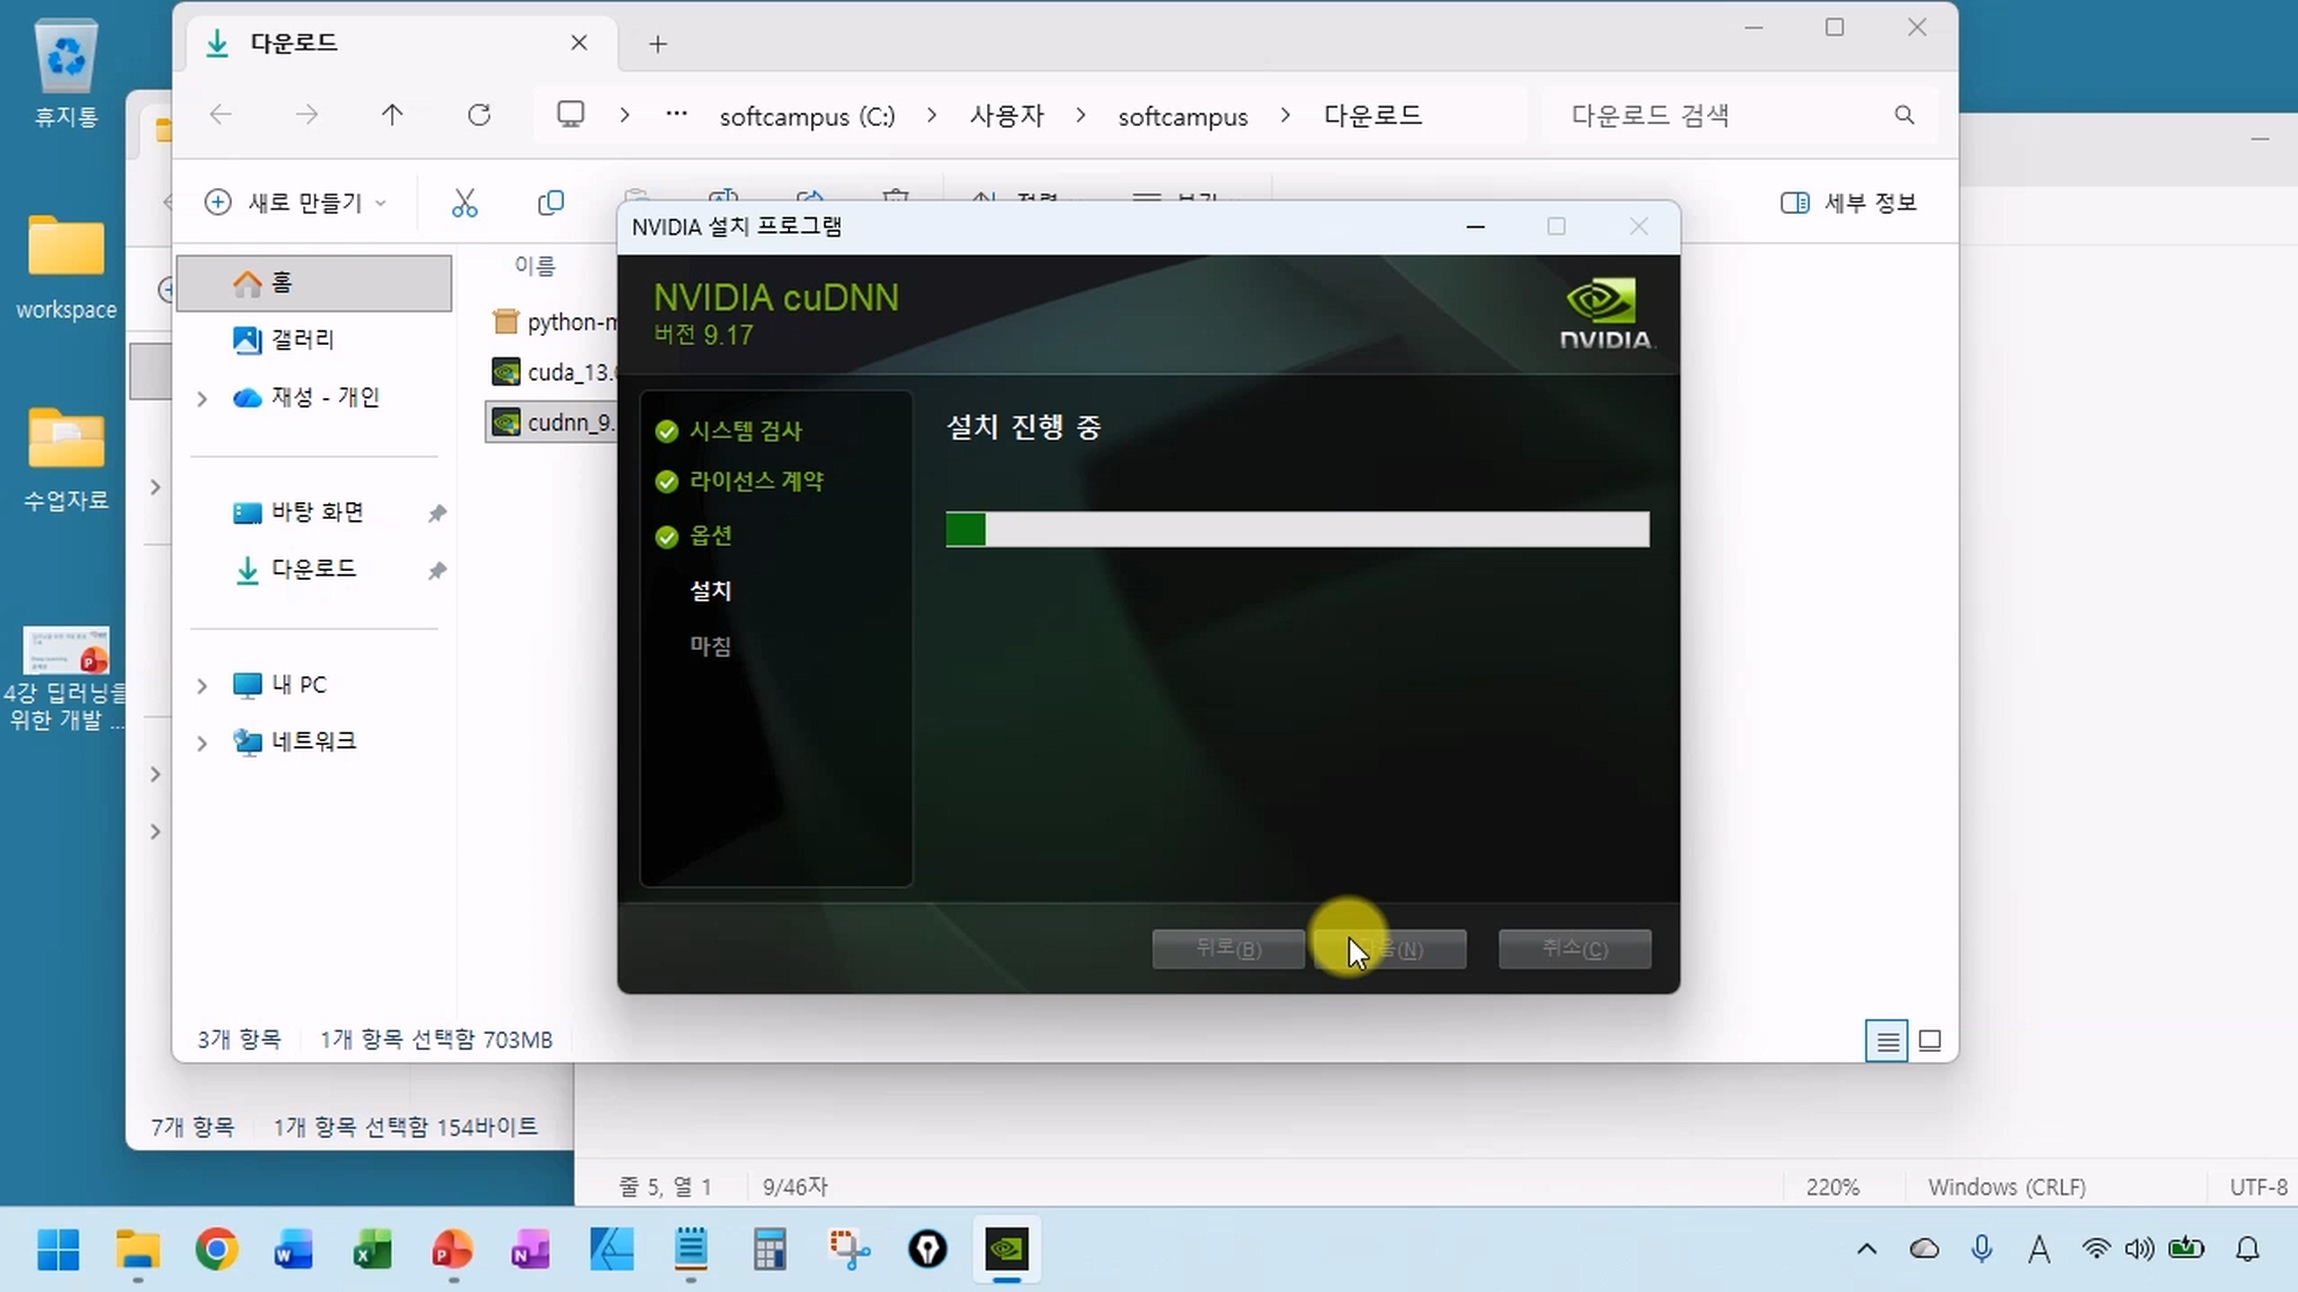The height and width of the screenshot is (1292, 2298).
Task: Click the 이름 column header
Action: click(535, 266)
